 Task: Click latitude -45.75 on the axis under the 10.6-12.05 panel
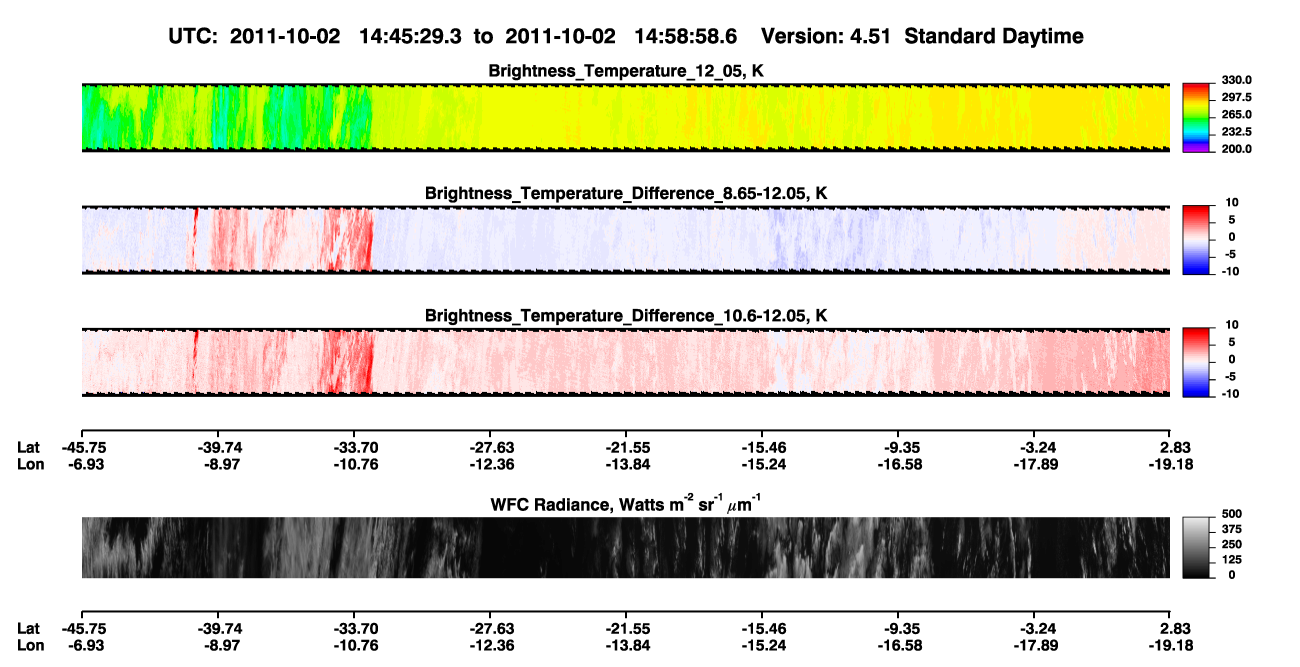[82, 448]
